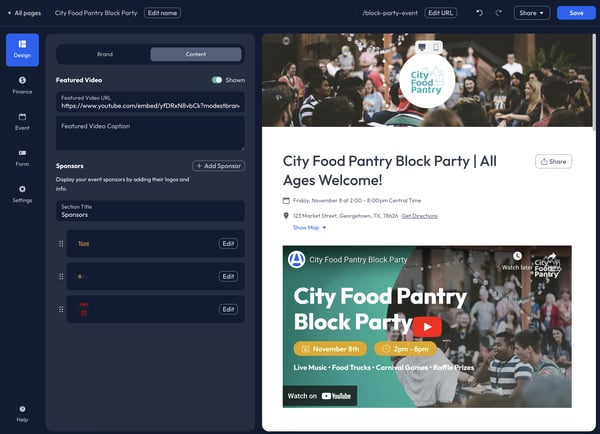Expand the Show Map dropdown

pos(309,228)
